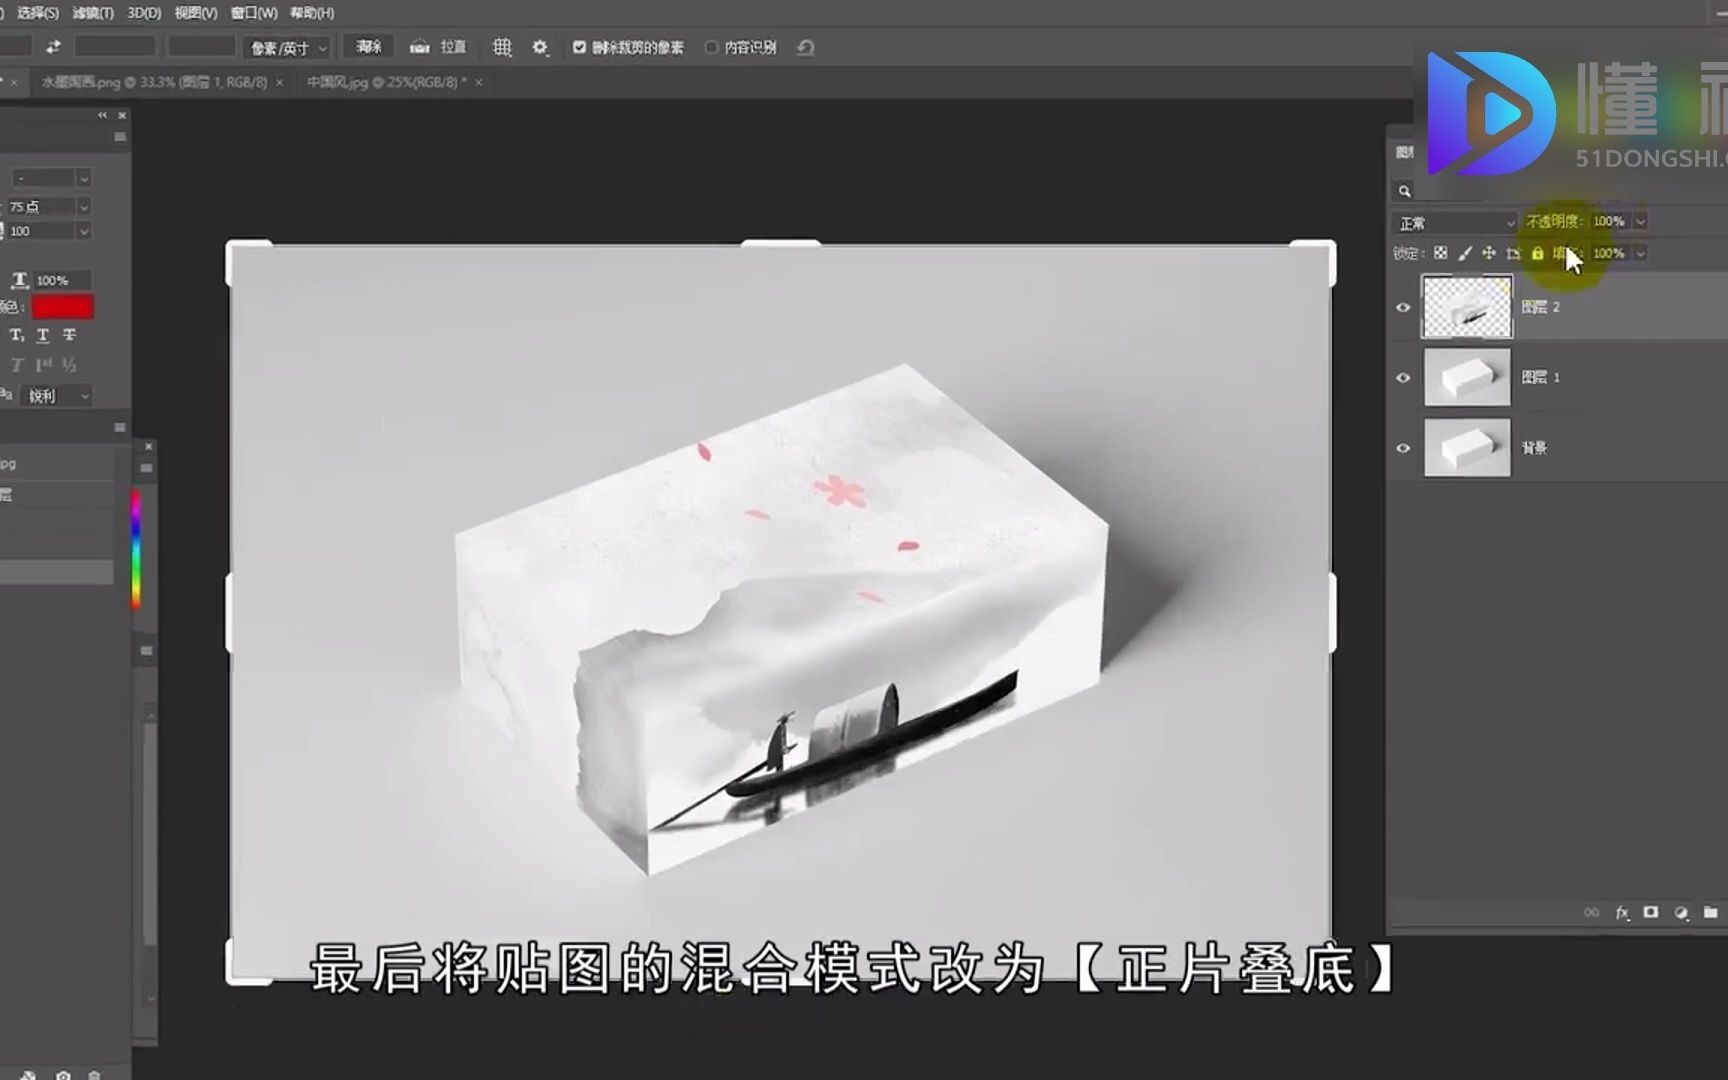Close the 中国风.jpg document tab
This screenshot has width=1728, height=1080.
[478, 82]
